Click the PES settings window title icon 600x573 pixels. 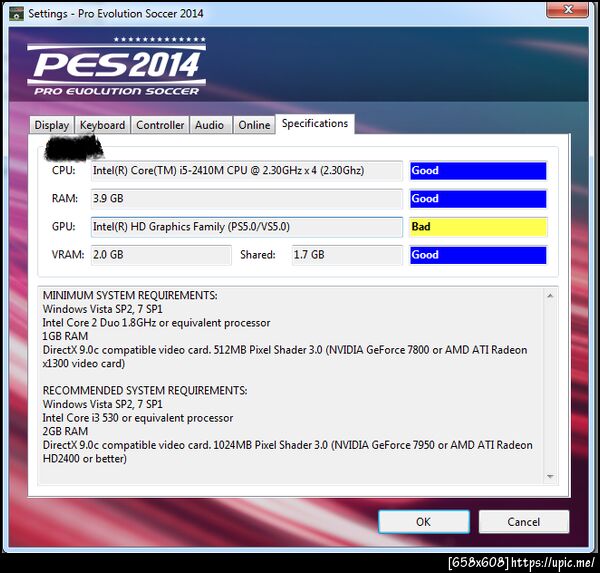click(16, 14)
